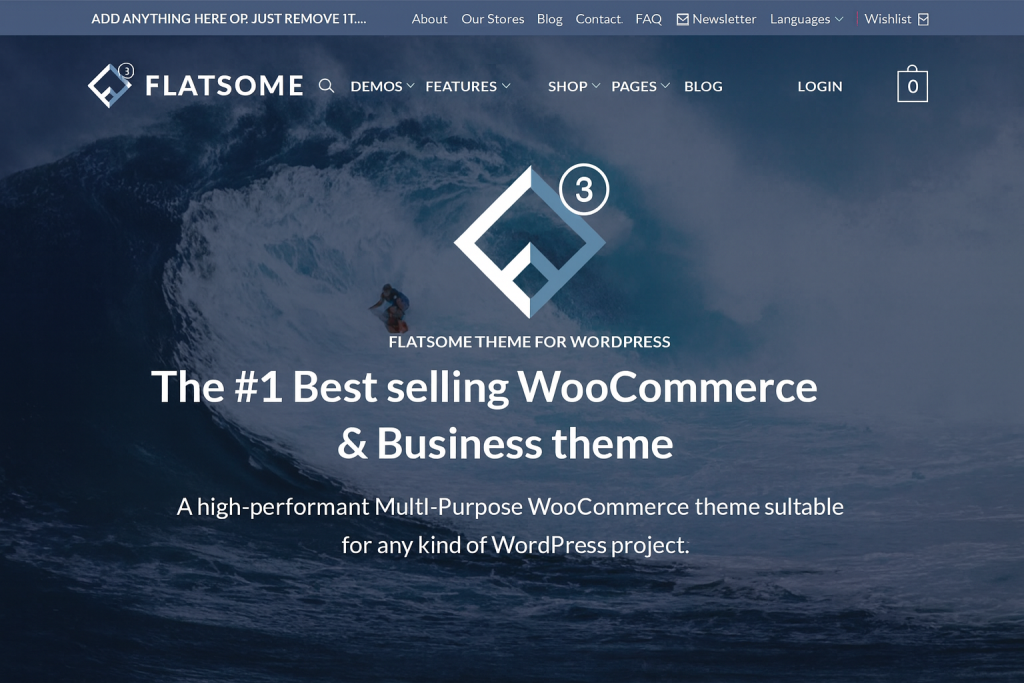The image size is (1024, 683).
Task: Click 'ADD ANYTHING HERE OR JUST REMOVE IT' text
Action: [229, 19]
